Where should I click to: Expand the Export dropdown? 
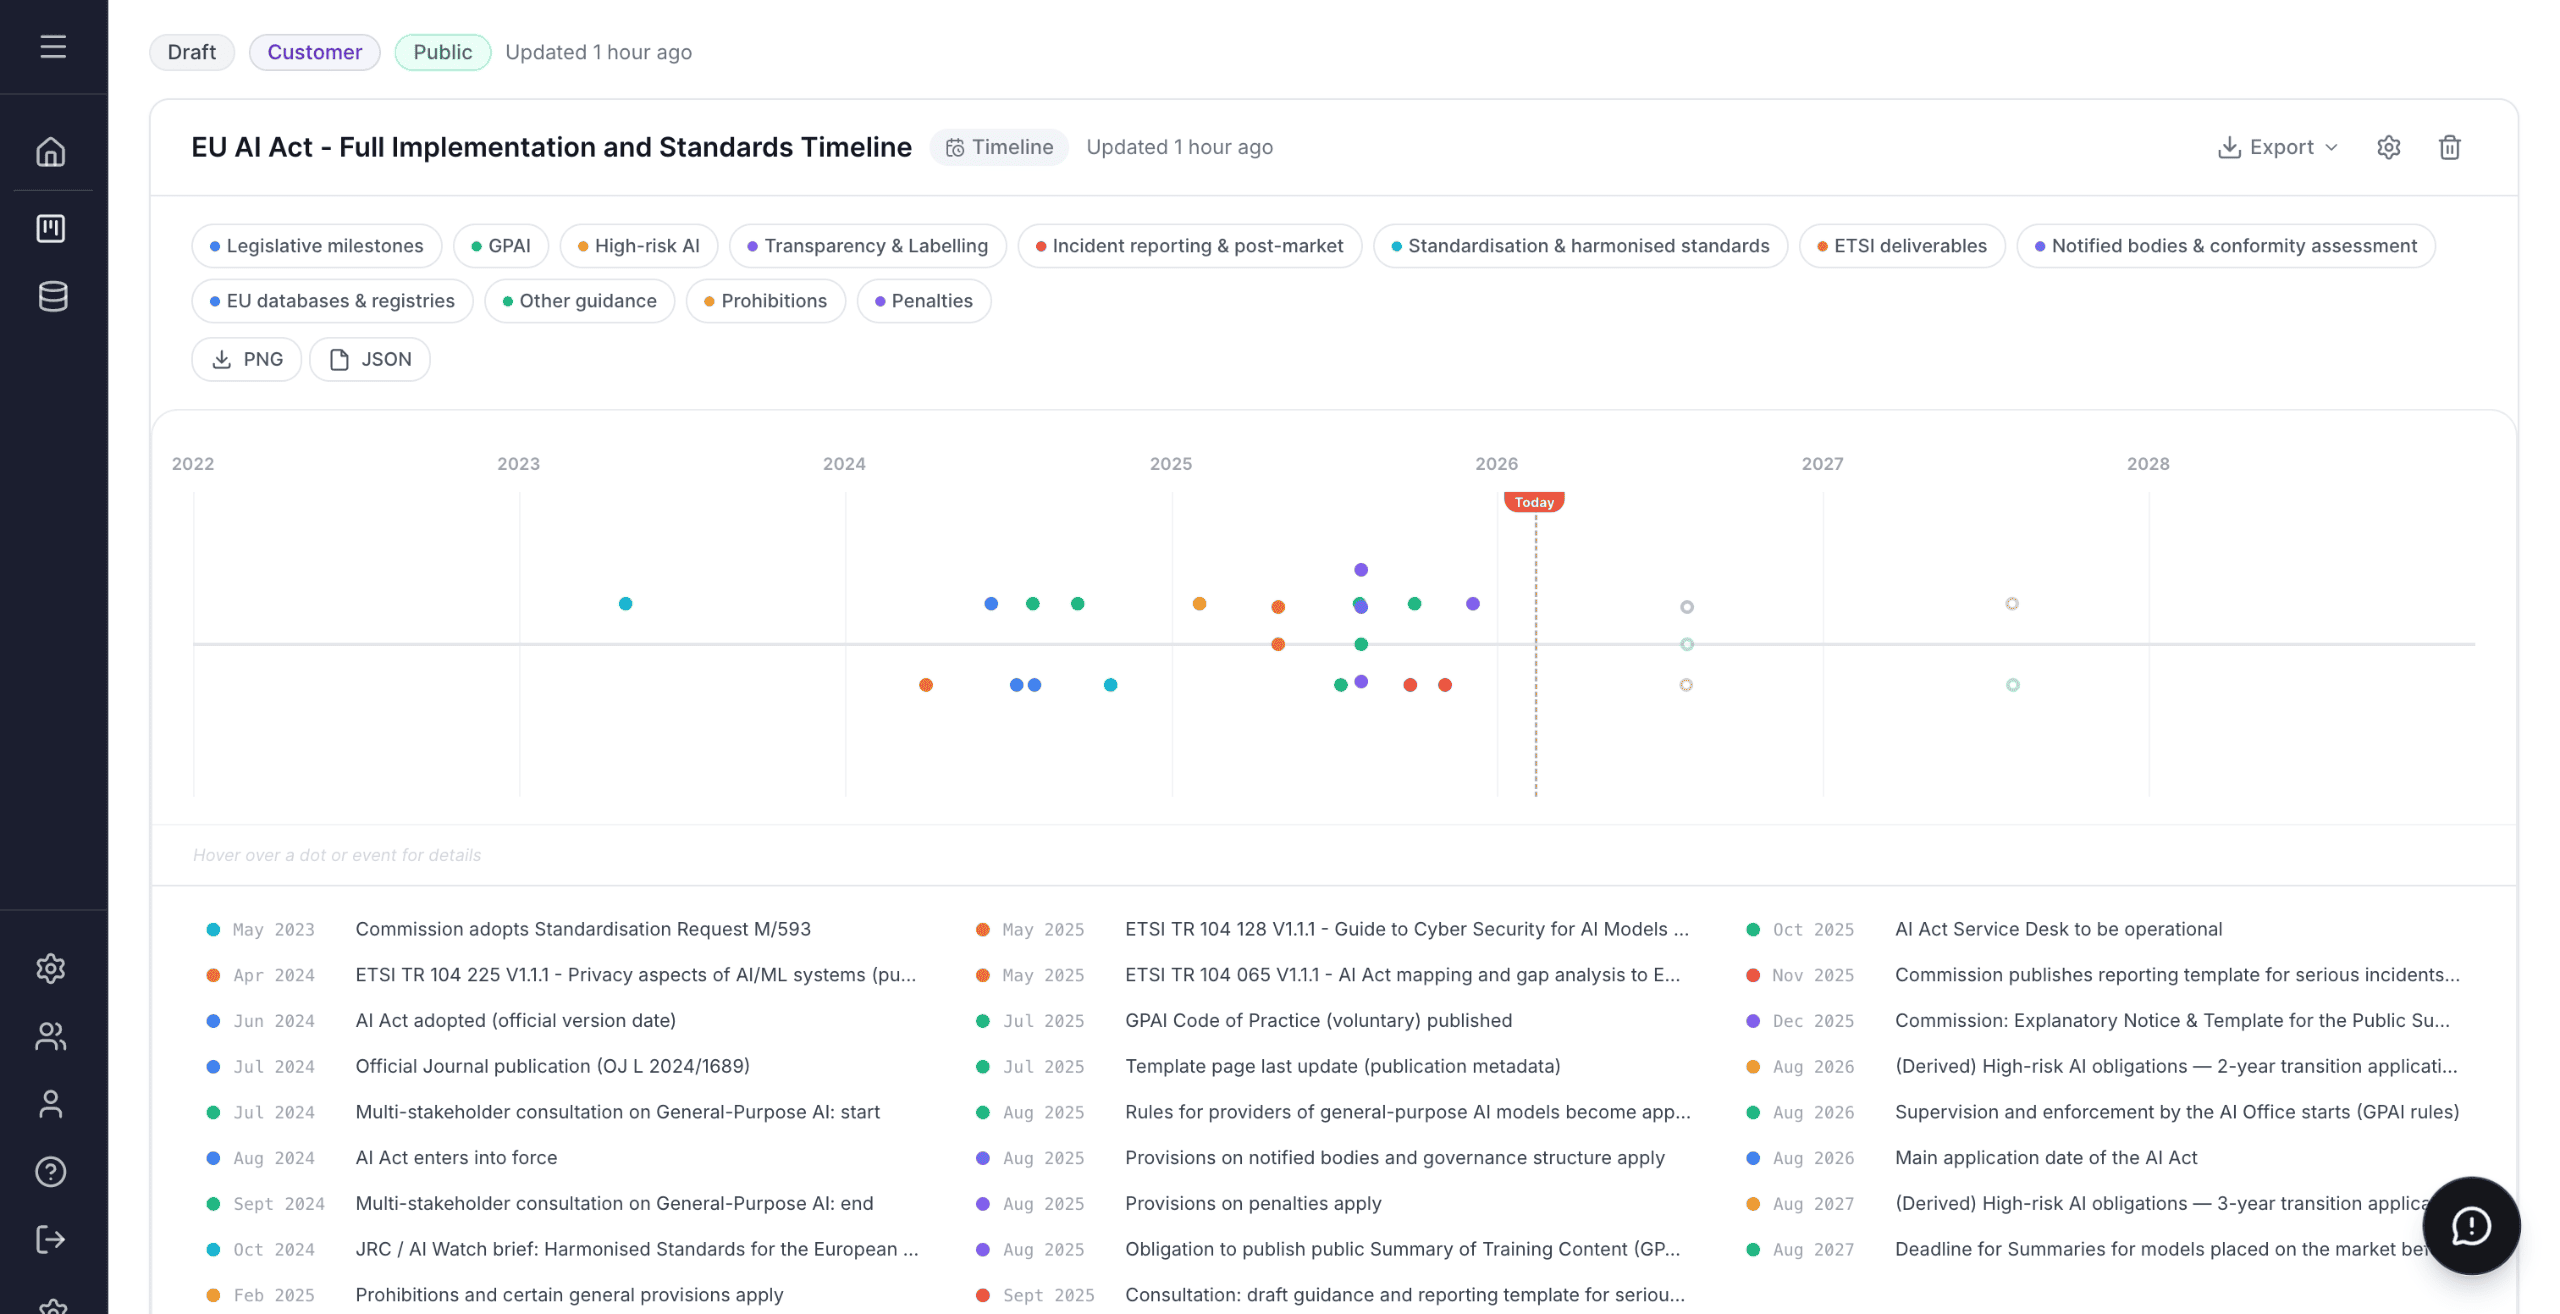click(x=2279, y=147)
